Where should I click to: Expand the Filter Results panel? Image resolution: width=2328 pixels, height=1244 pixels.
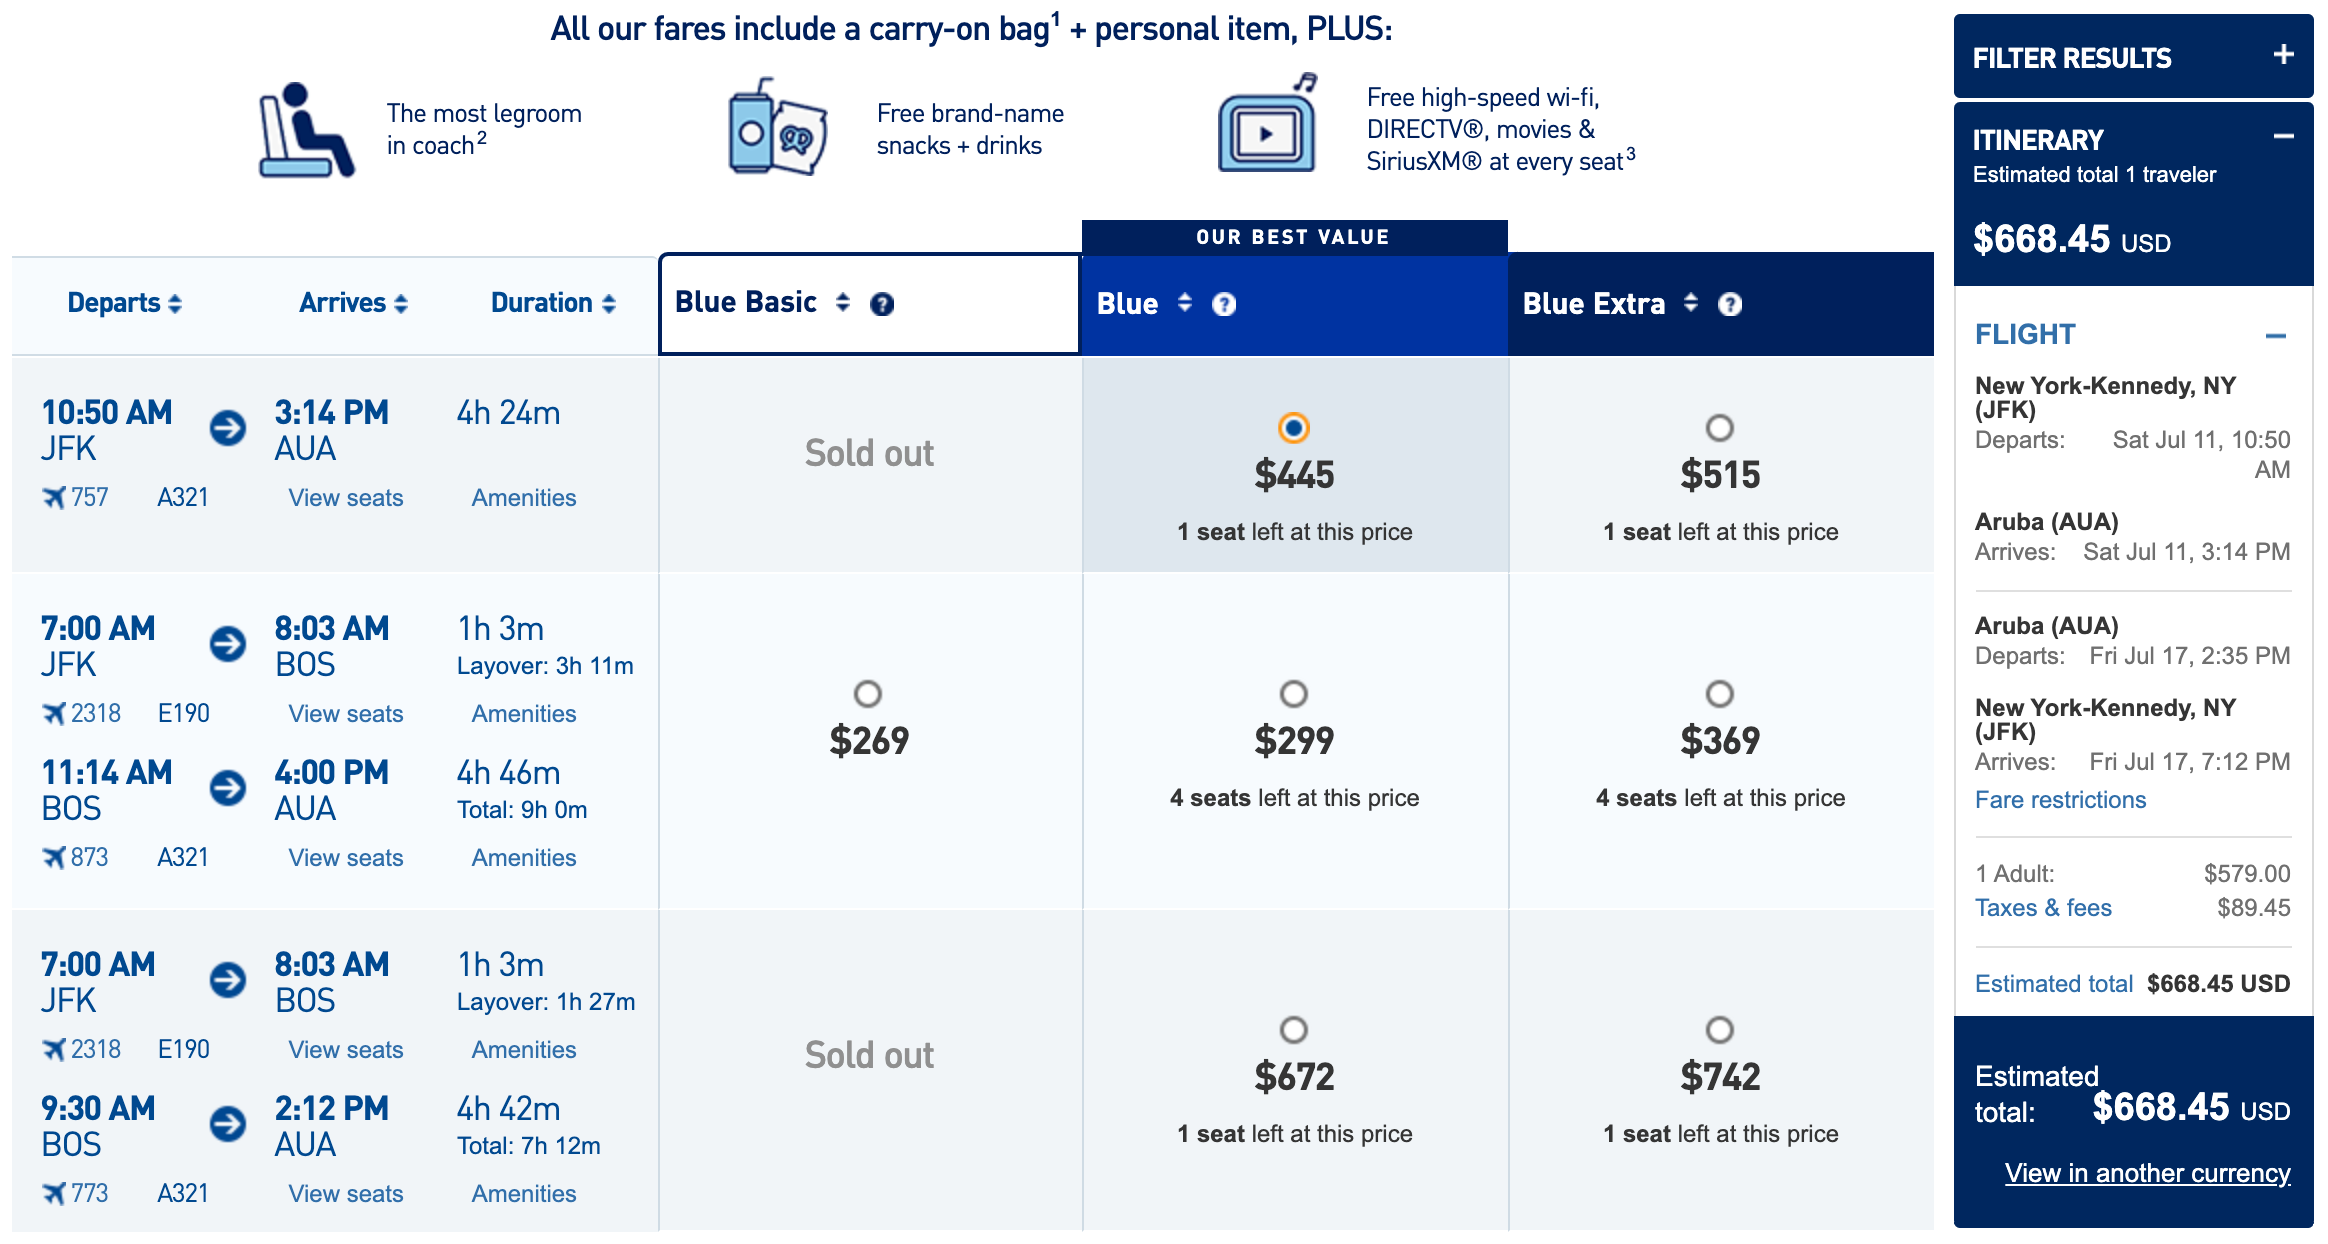(x=2283, y=55)
